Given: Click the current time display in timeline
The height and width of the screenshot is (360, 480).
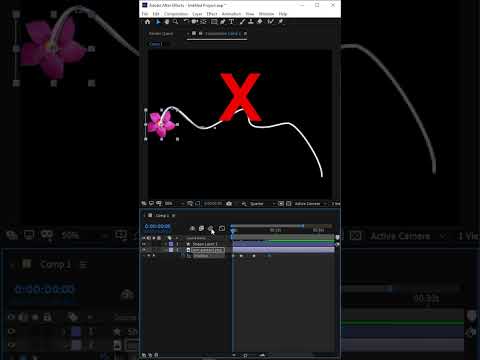Looking at the screenshot, I should point(158,226).
